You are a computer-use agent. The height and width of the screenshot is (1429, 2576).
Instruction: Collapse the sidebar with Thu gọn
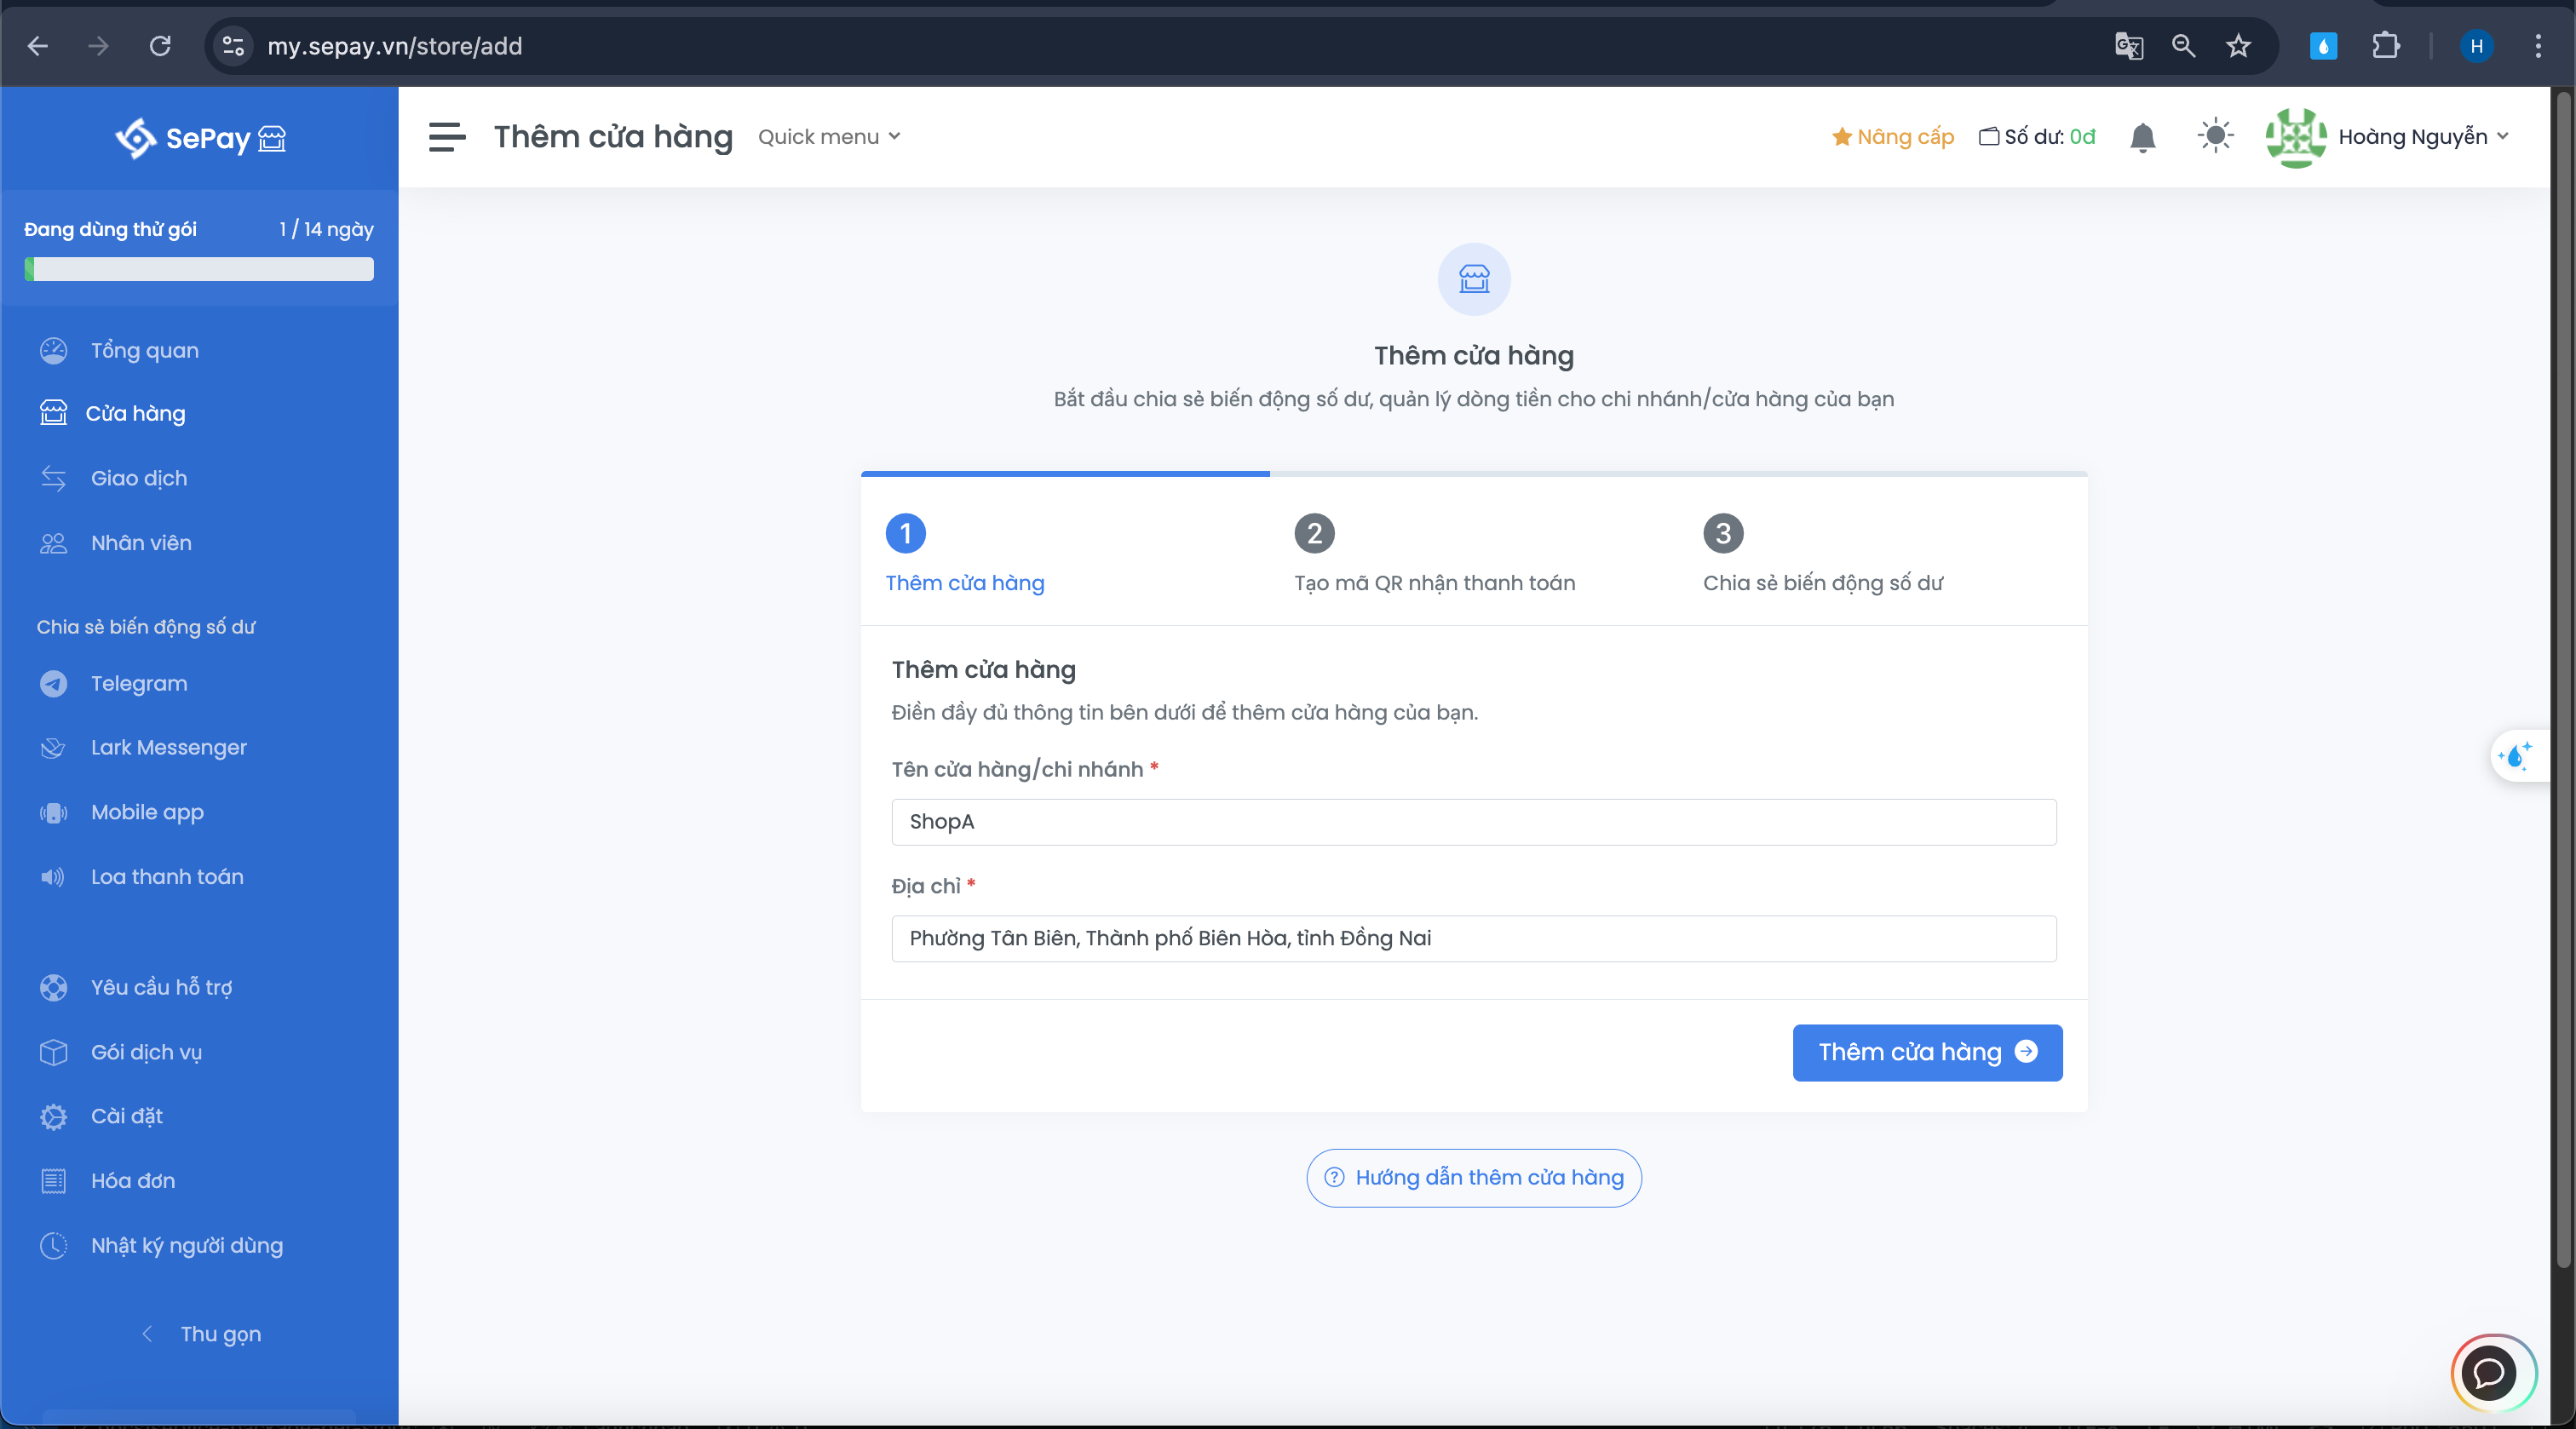200,1334
